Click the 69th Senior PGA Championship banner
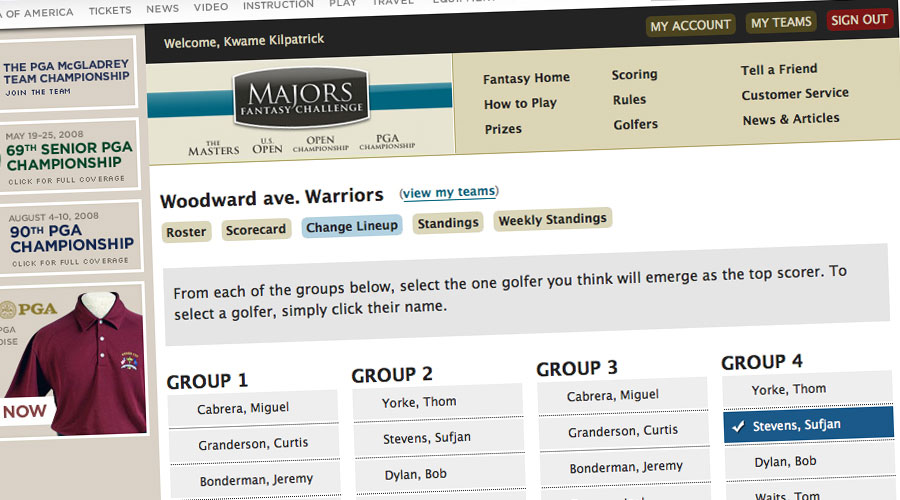The image size is (900, 500). coord(68,156)
